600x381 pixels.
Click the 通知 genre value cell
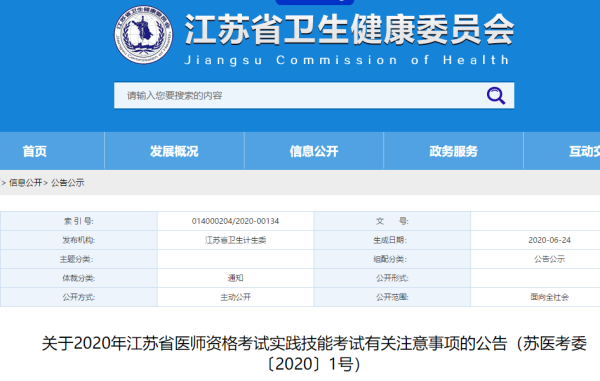point(235,278)
